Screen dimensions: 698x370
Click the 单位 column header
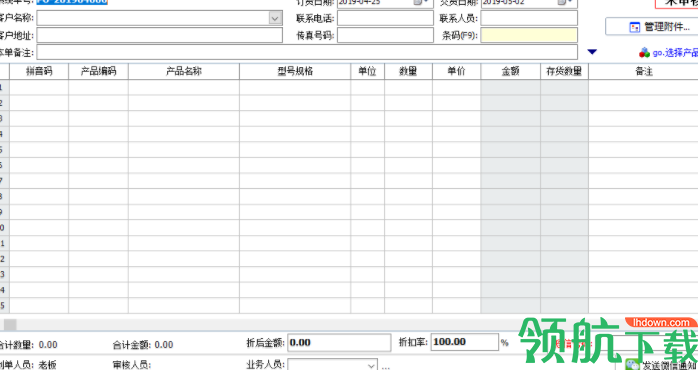point(368,72)
